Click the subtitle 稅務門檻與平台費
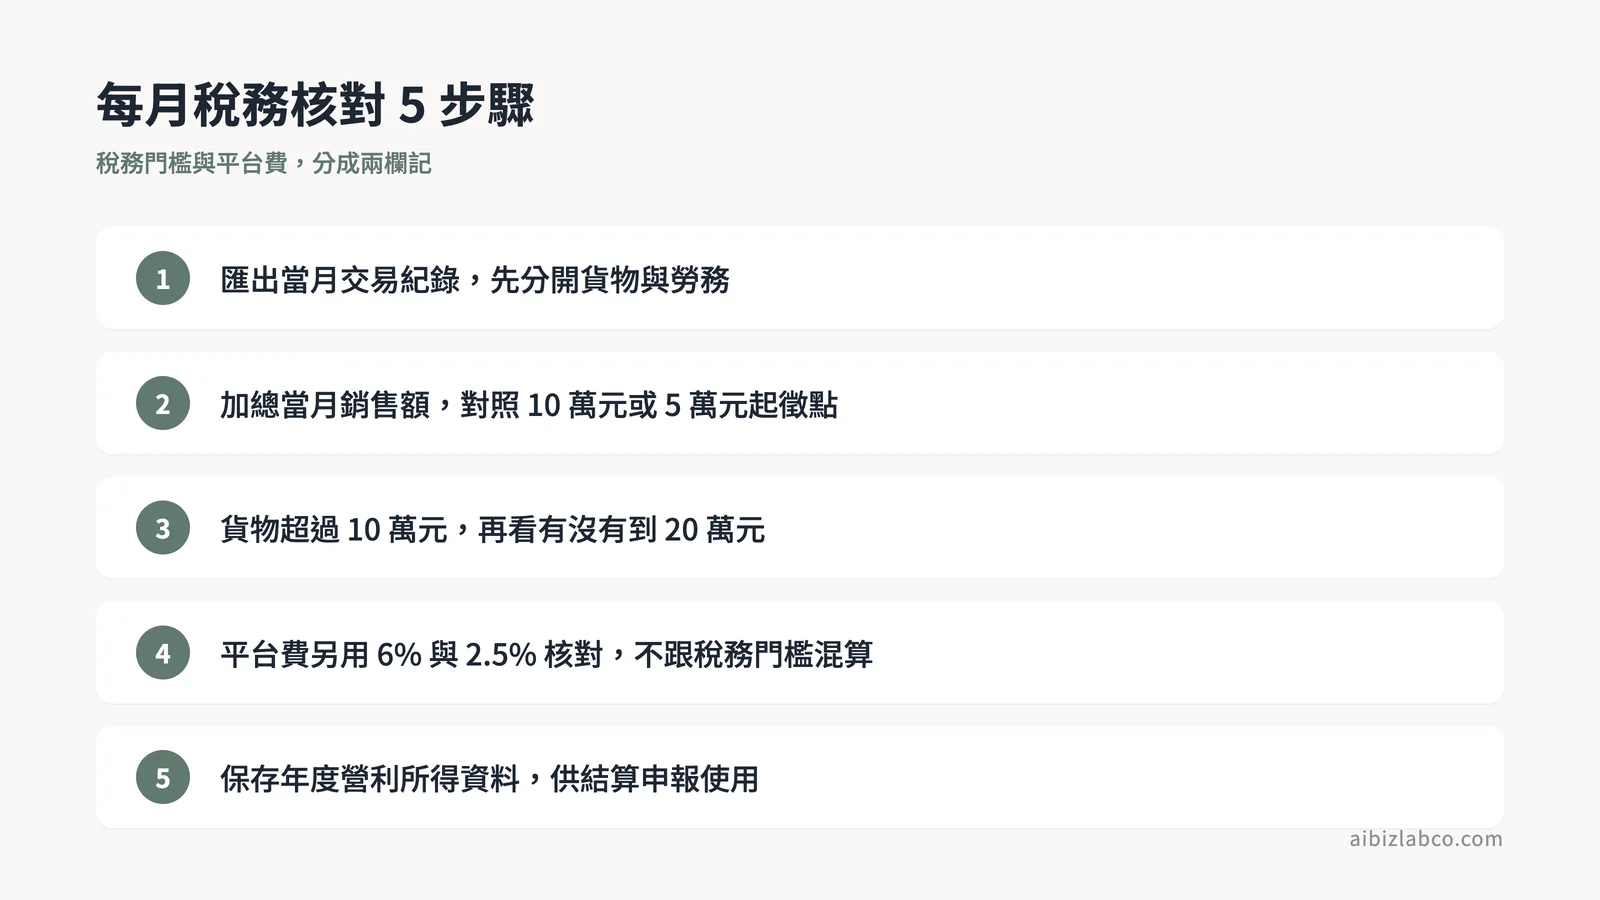The image size is (1600, 900). pyautogui.click(x=192, y=163)
